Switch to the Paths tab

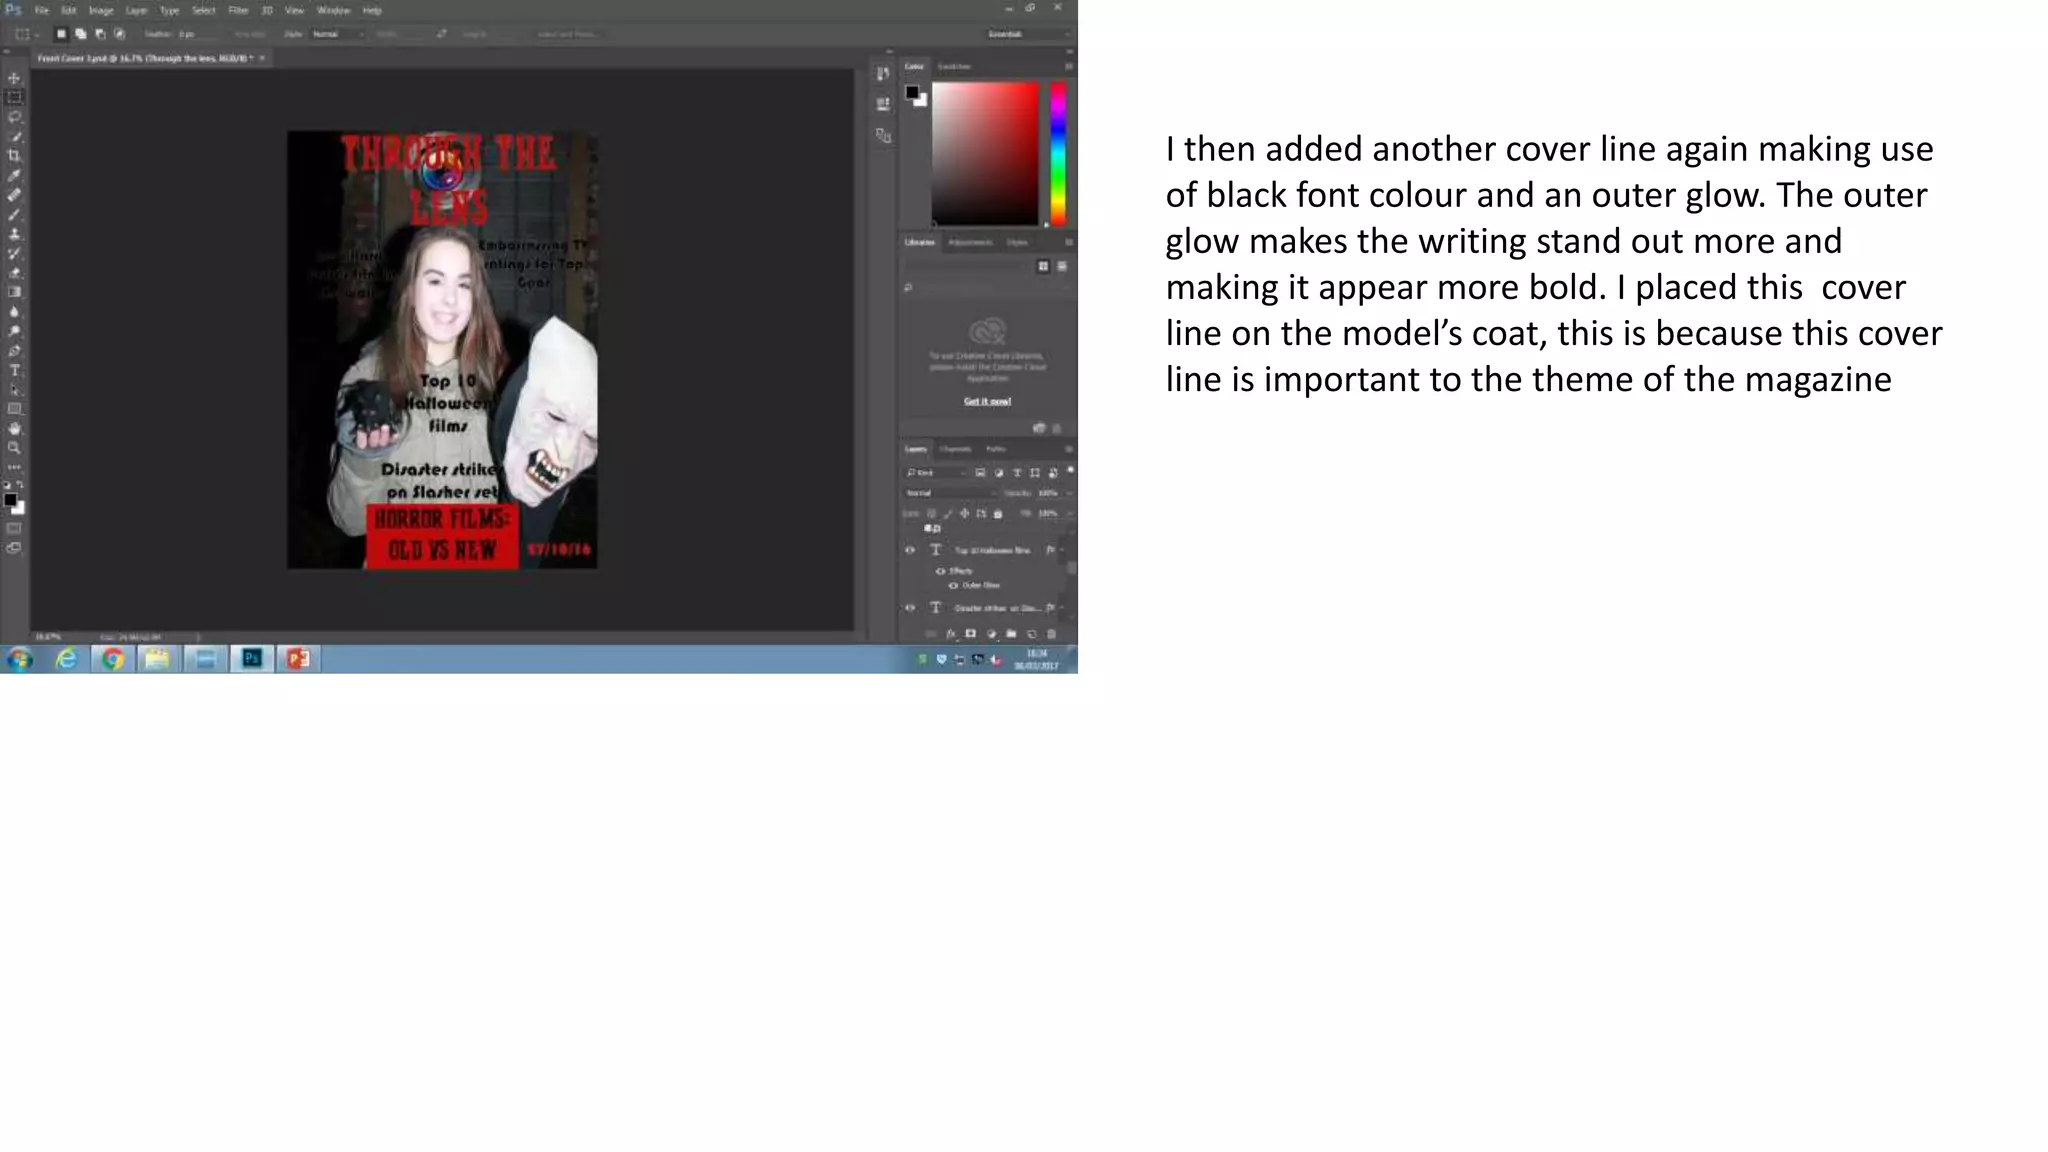[995, 449]
